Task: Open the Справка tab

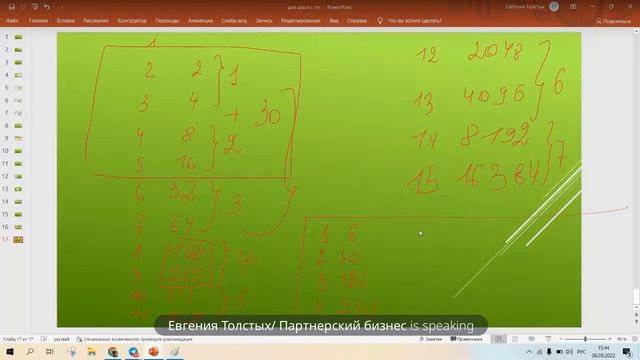Action: 357,20
